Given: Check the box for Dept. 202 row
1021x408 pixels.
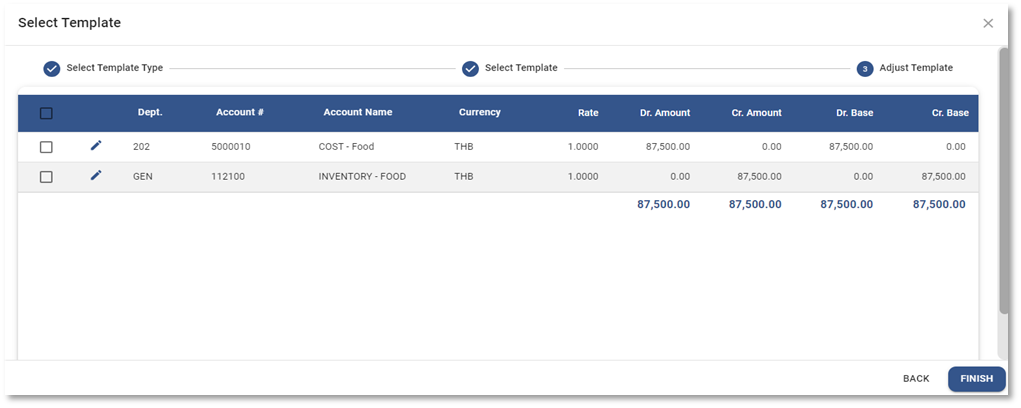Looking at the screenshot, I should [46, 147].
